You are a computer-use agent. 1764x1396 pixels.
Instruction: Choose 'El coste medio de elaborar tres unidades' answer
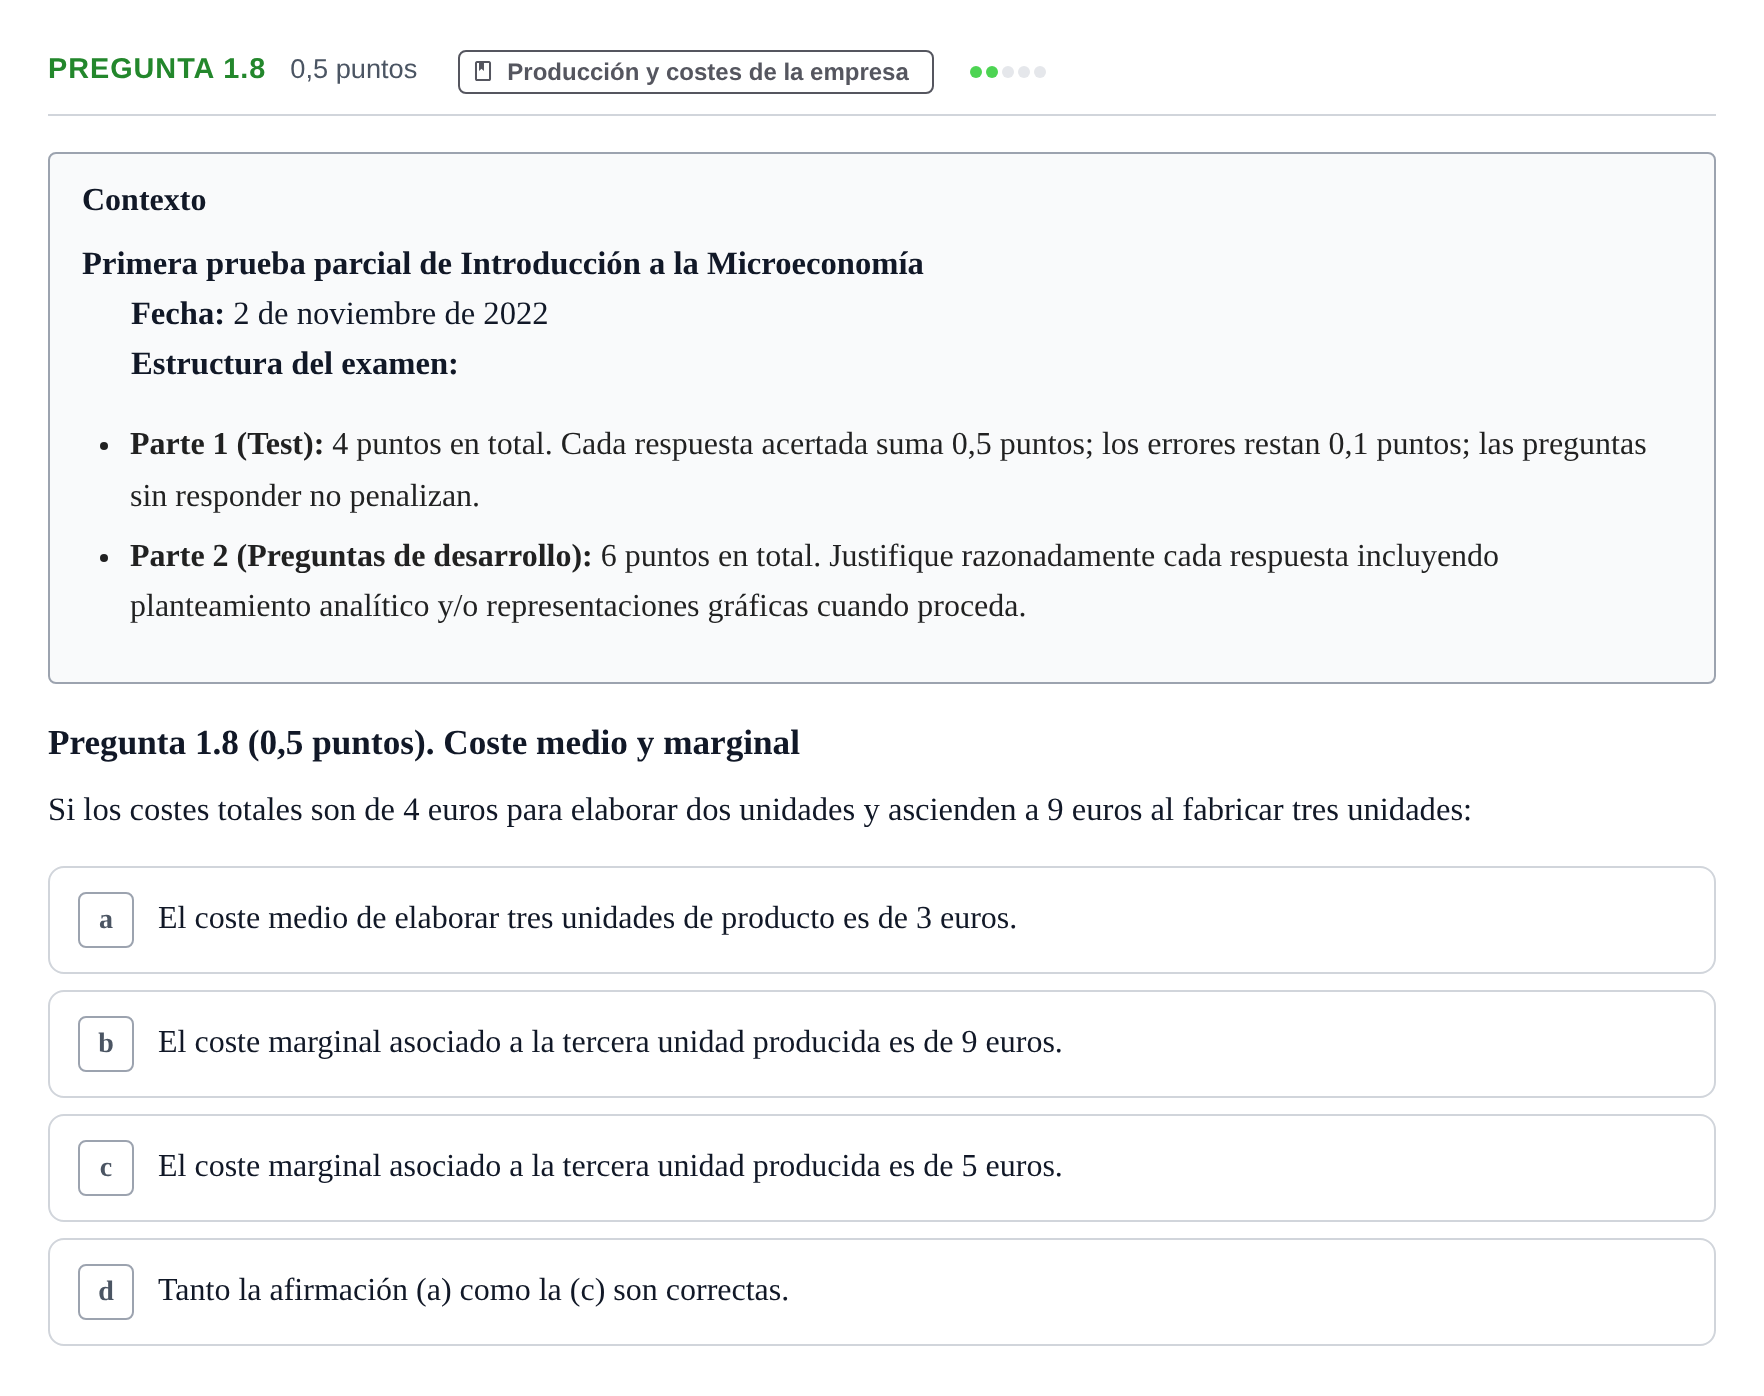tap(882, 920)
